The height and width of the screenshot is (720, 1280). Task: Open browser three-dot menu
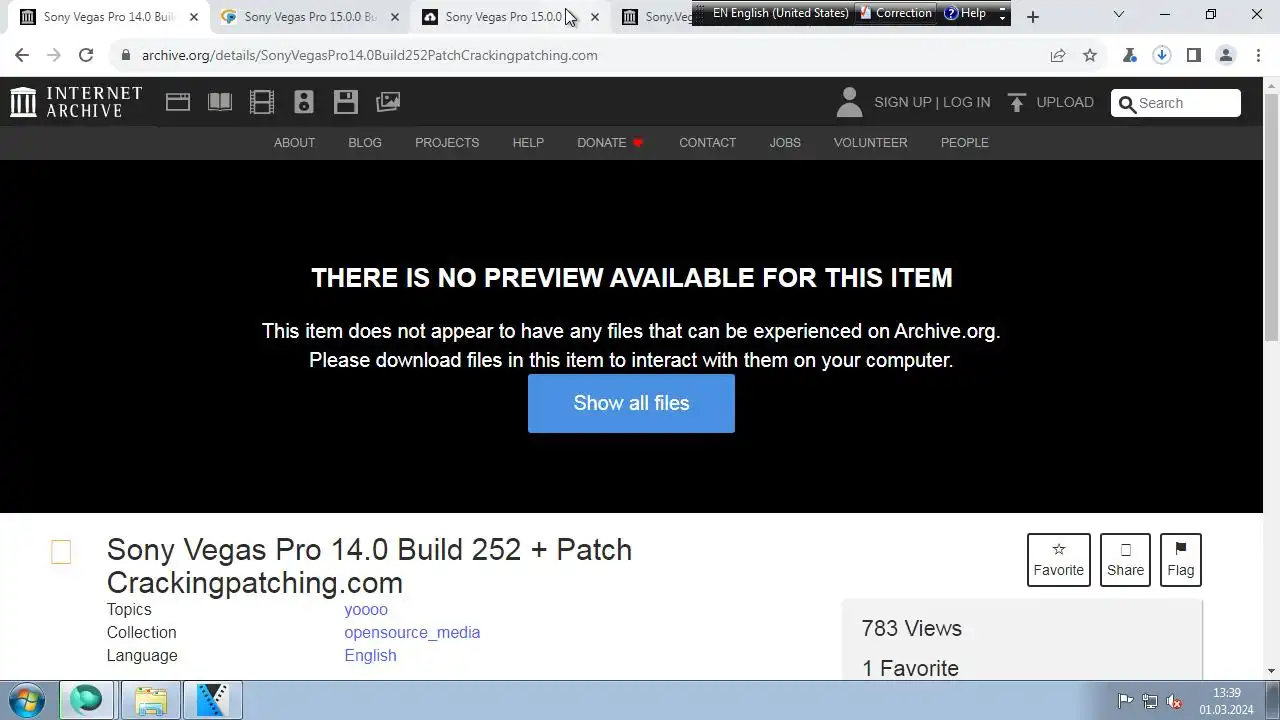click(1258, 55)
